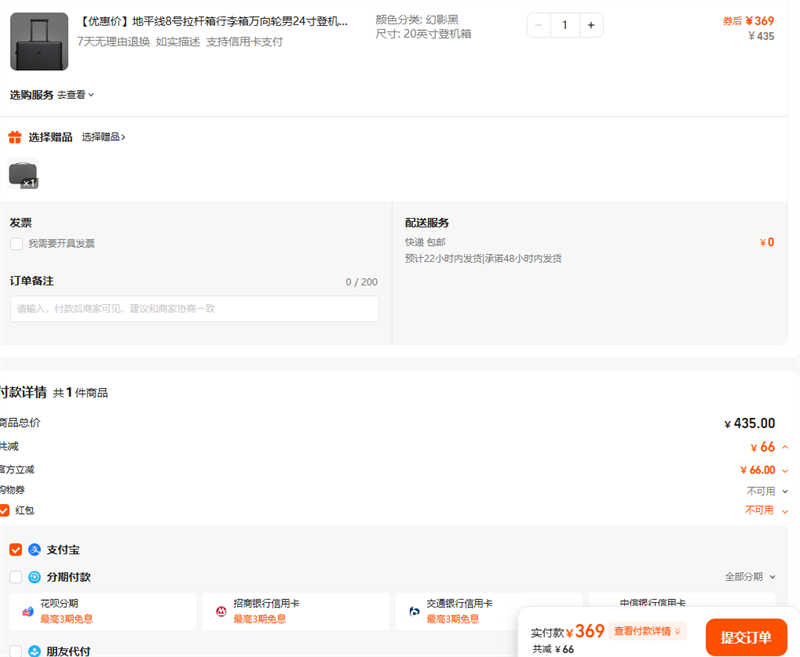This screenshot has width=800, height=657.
Task: Click the orange gift box icon
Action: pyautogui.click(x=15, y=137)
